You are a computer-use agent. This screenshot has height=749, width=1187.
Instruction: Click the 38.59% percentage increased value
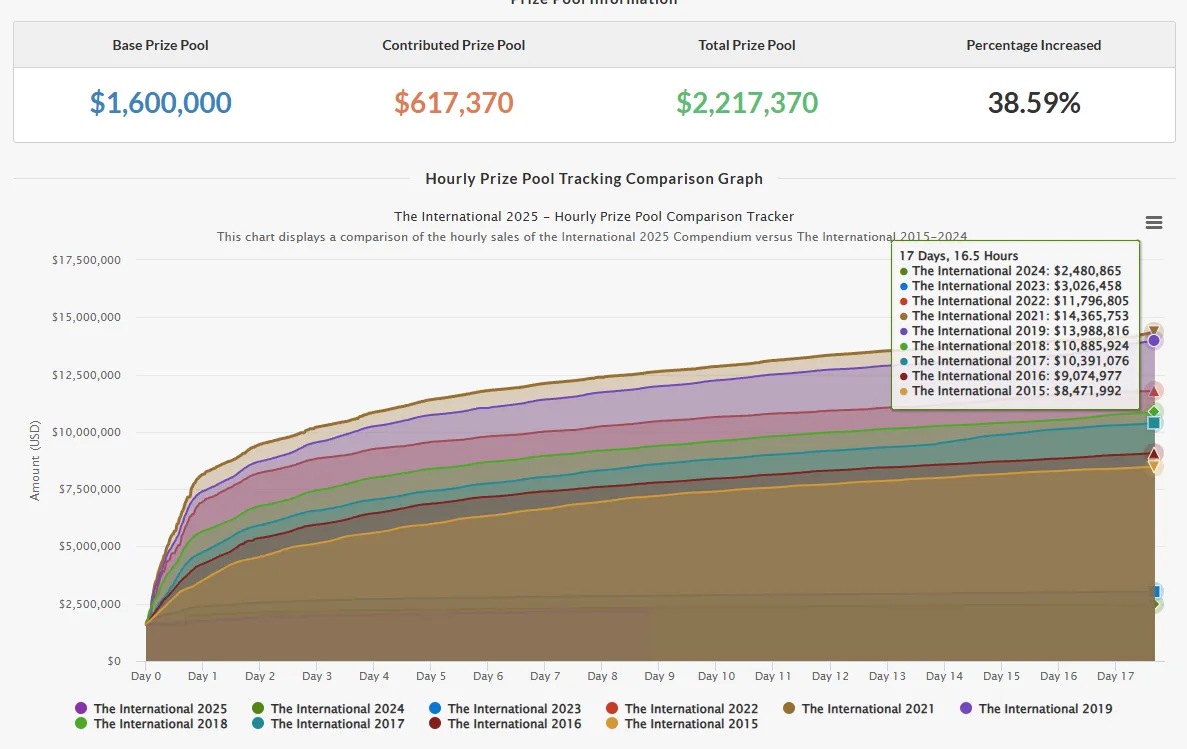tap(1034, 102)
